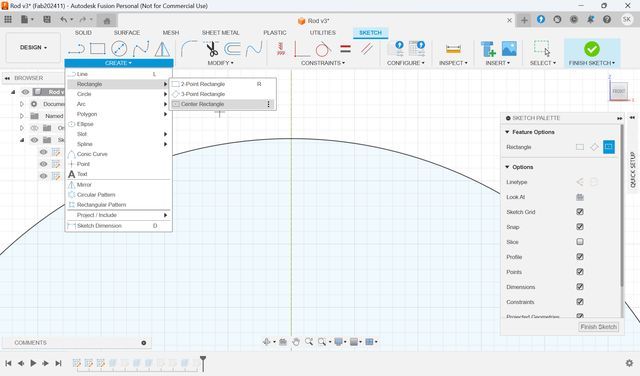Image resolution: width=640 pixels, height=376 pixels.
Task: Open the notifications bell icon
Action: pyautogui.click(x=590, y=20)
